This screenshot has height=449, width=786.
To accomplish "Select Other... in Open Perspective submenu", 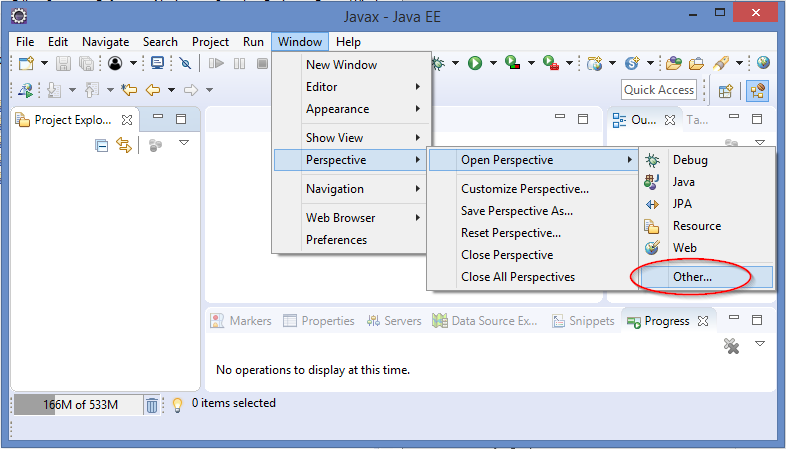I will pos(692,276).
